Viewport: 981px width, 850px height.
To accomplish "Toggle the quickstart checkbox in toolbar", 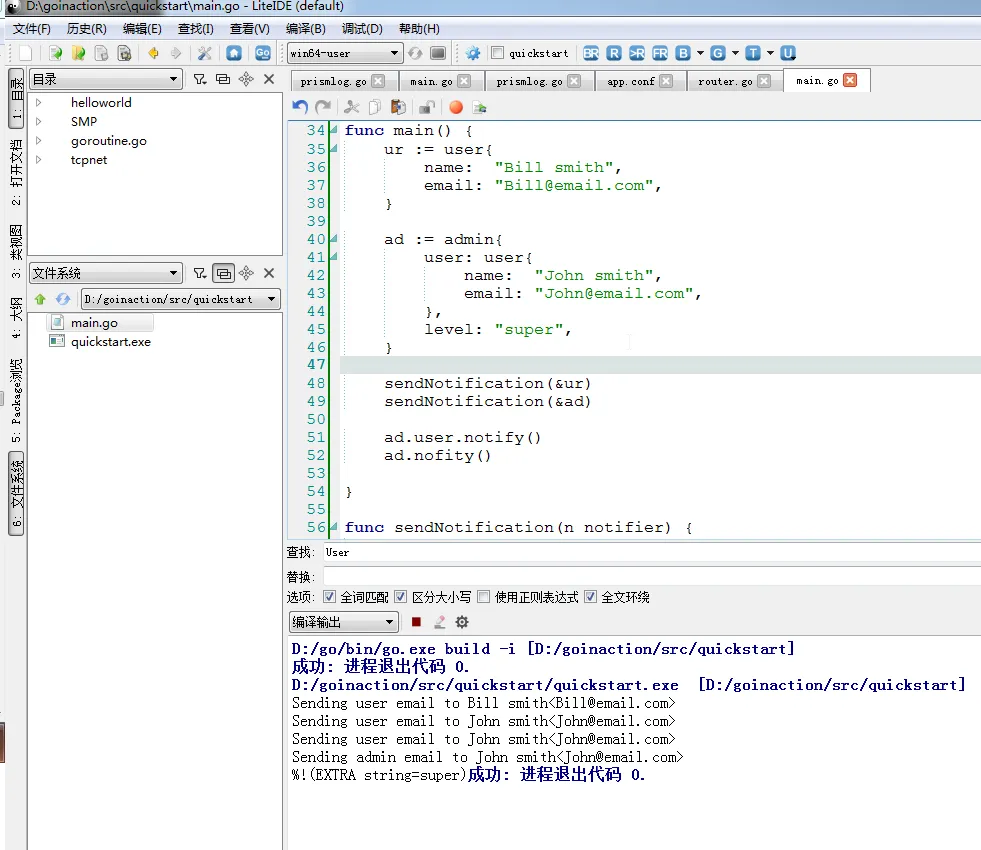I will coord(497,53).
